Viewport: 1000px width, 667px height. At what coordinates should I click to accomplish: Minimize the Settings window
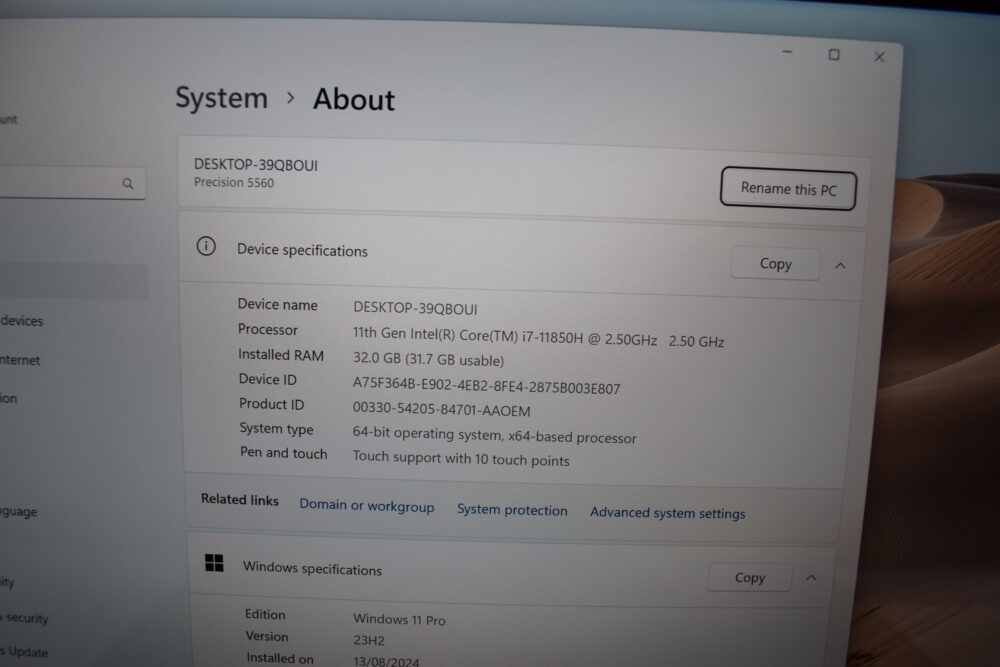(x=787, y=52)
